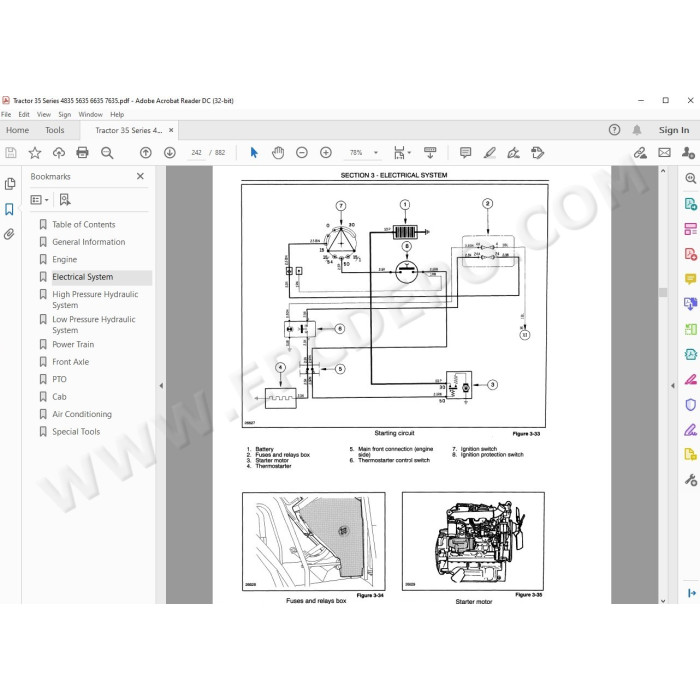Image resolution: width=700 pixels, height=700 pixels.
Task: Show page thumbnails panel
Action: click(x=10, y=184)
